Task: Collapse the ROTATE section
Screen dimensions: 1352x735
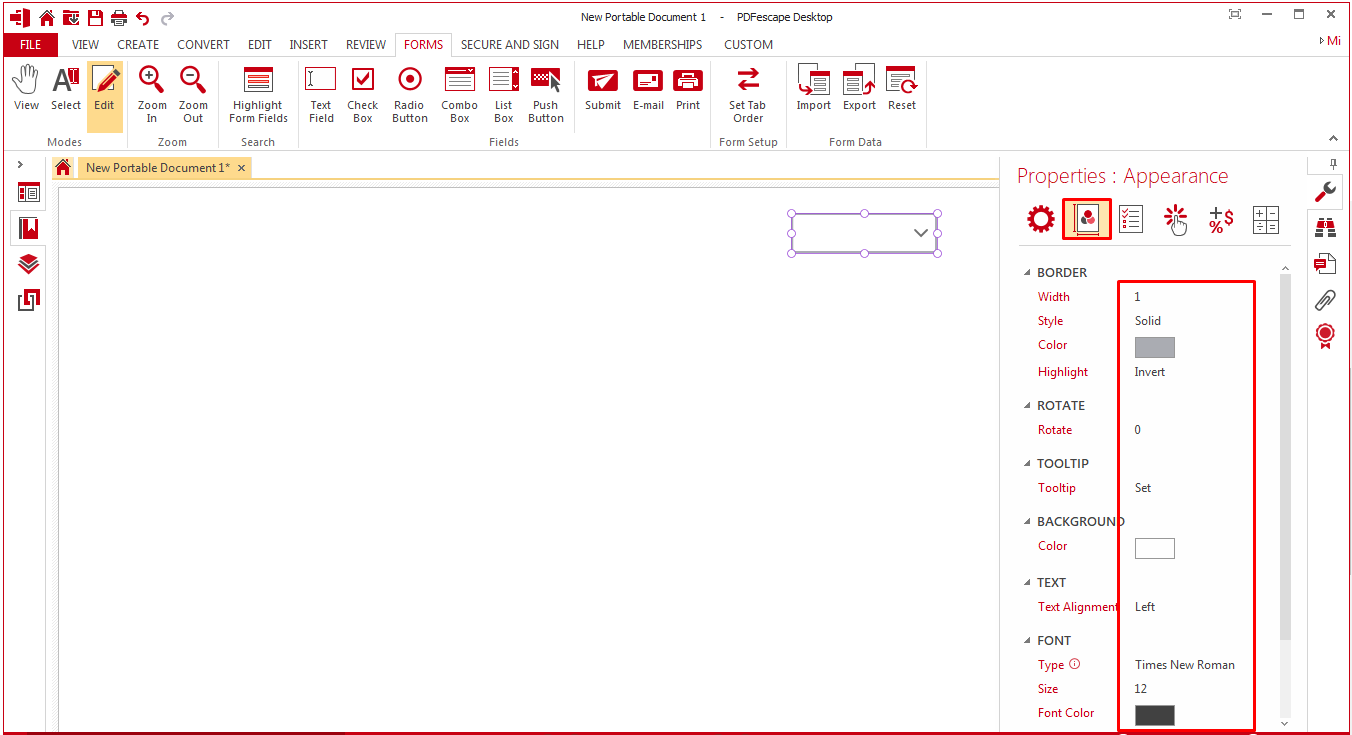Action: (1027, 405)
